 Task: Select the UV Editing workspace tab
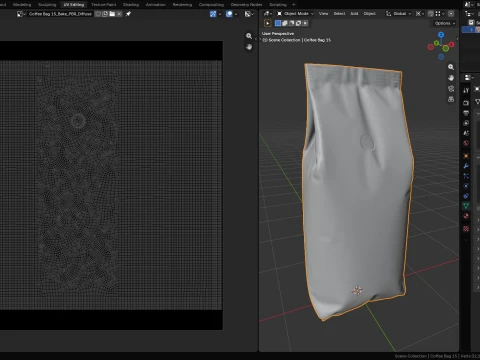pos(74,5)
